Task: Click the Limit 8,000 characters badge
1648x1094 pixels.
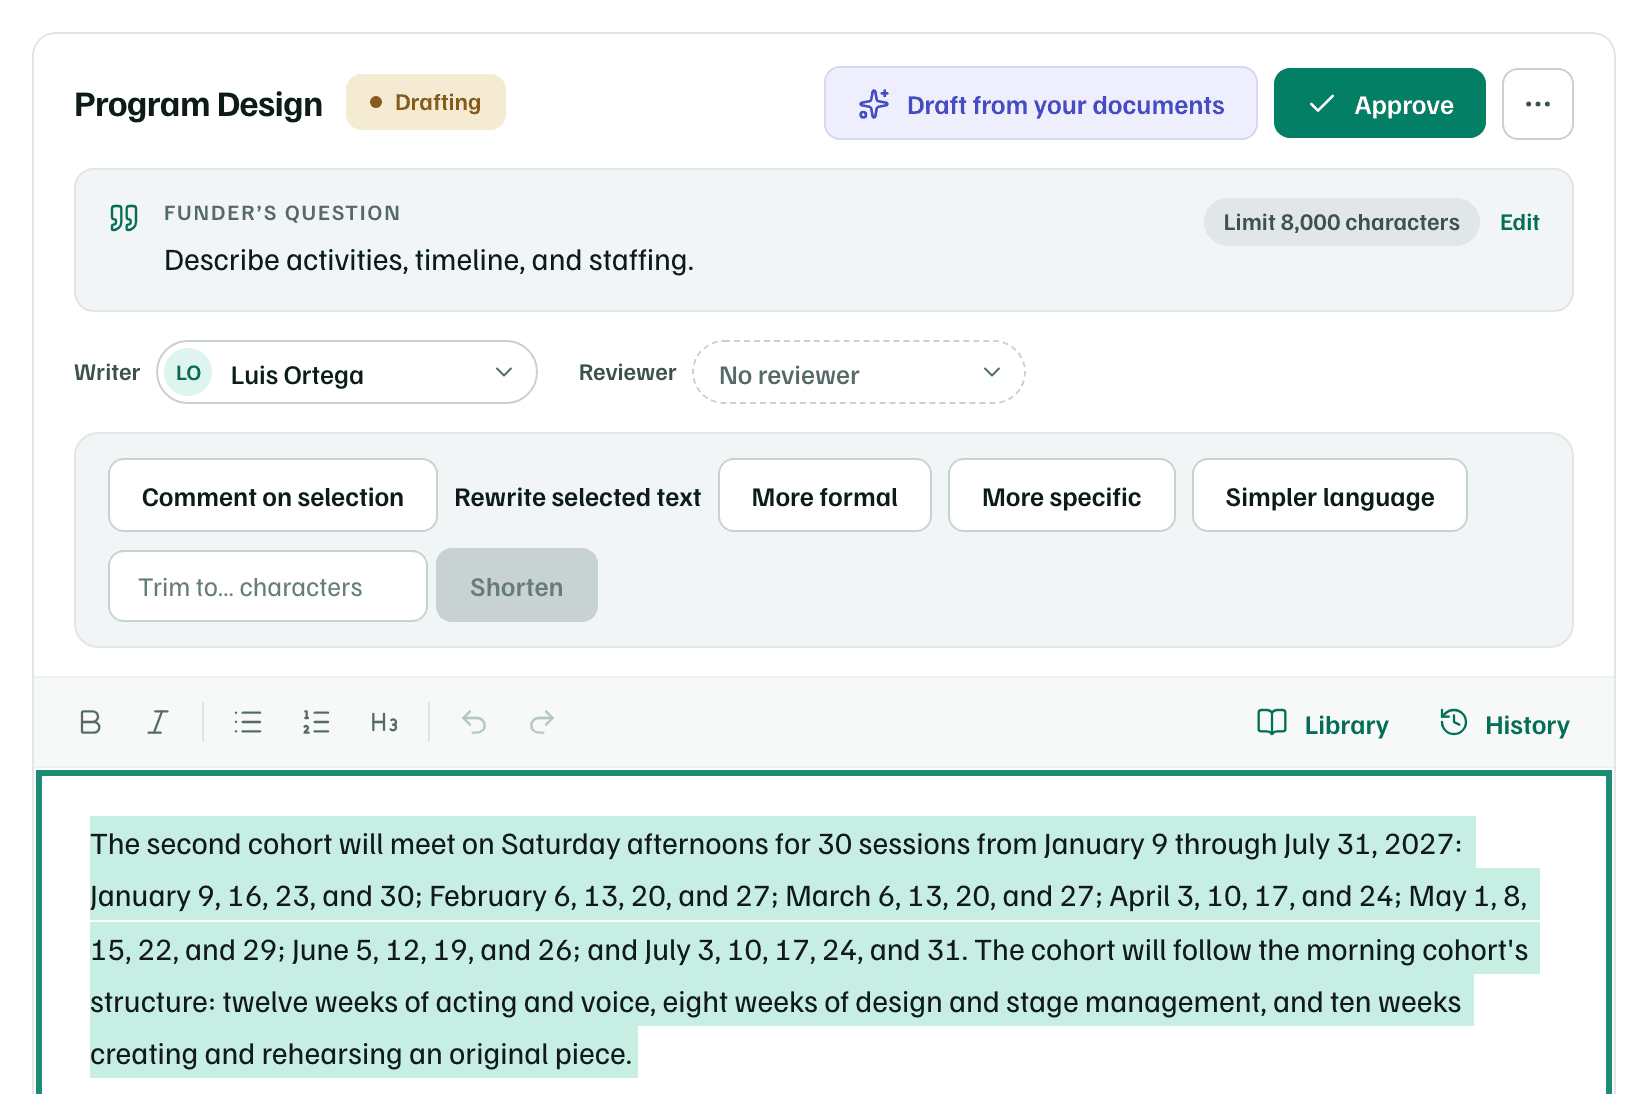Action: tap(1341, 223)
